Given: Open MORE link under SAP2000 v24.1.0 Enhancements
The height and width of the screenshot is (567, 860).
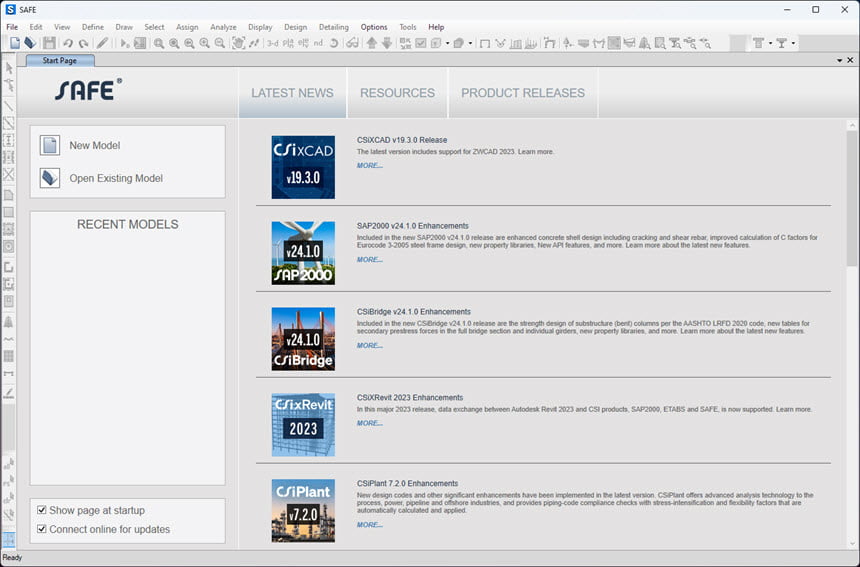Looking at the screenshot, I should point(370,259).
